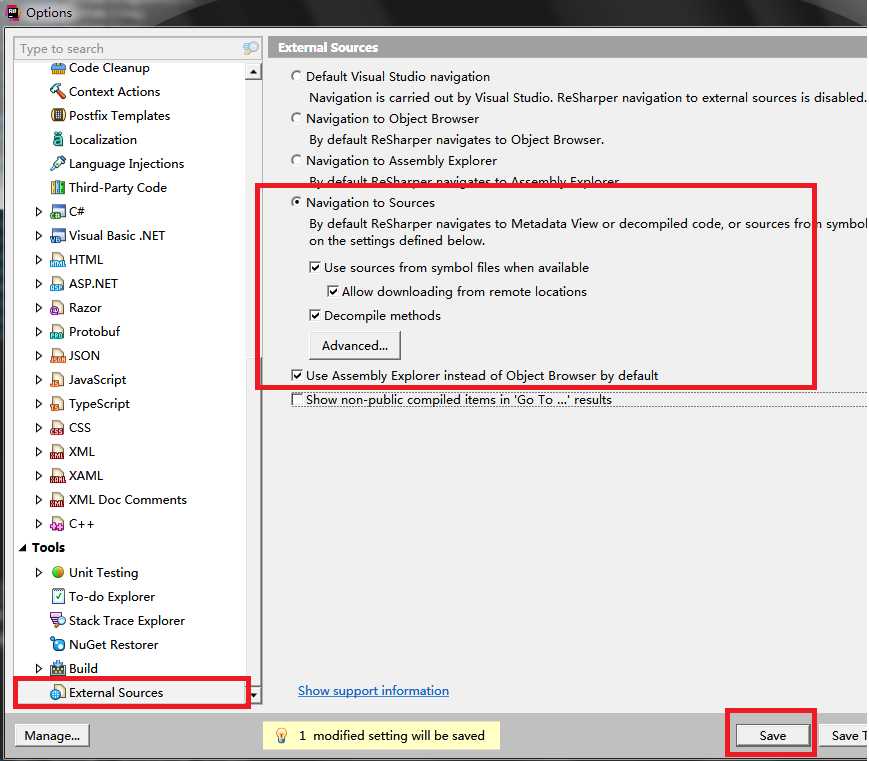869x761 pixels.
Task: Expand the Razor tree node
Action: pyautogui.click(x=38, y=308)
